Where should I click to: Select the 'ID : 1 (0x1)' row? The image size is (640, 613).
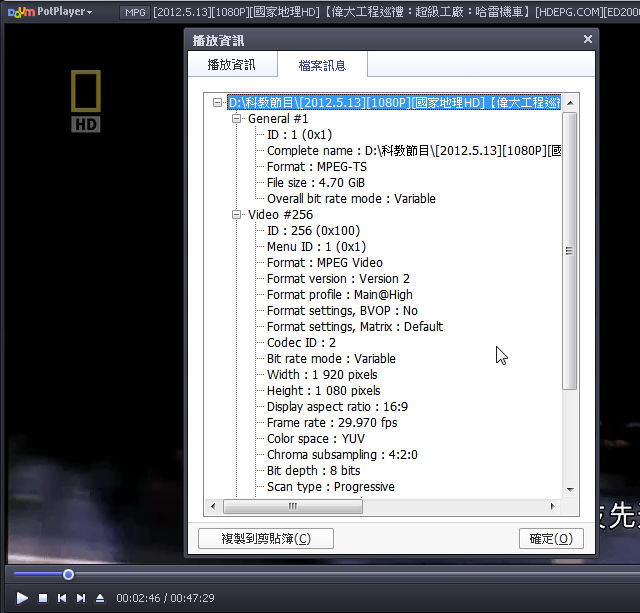(x=299, y=135)
